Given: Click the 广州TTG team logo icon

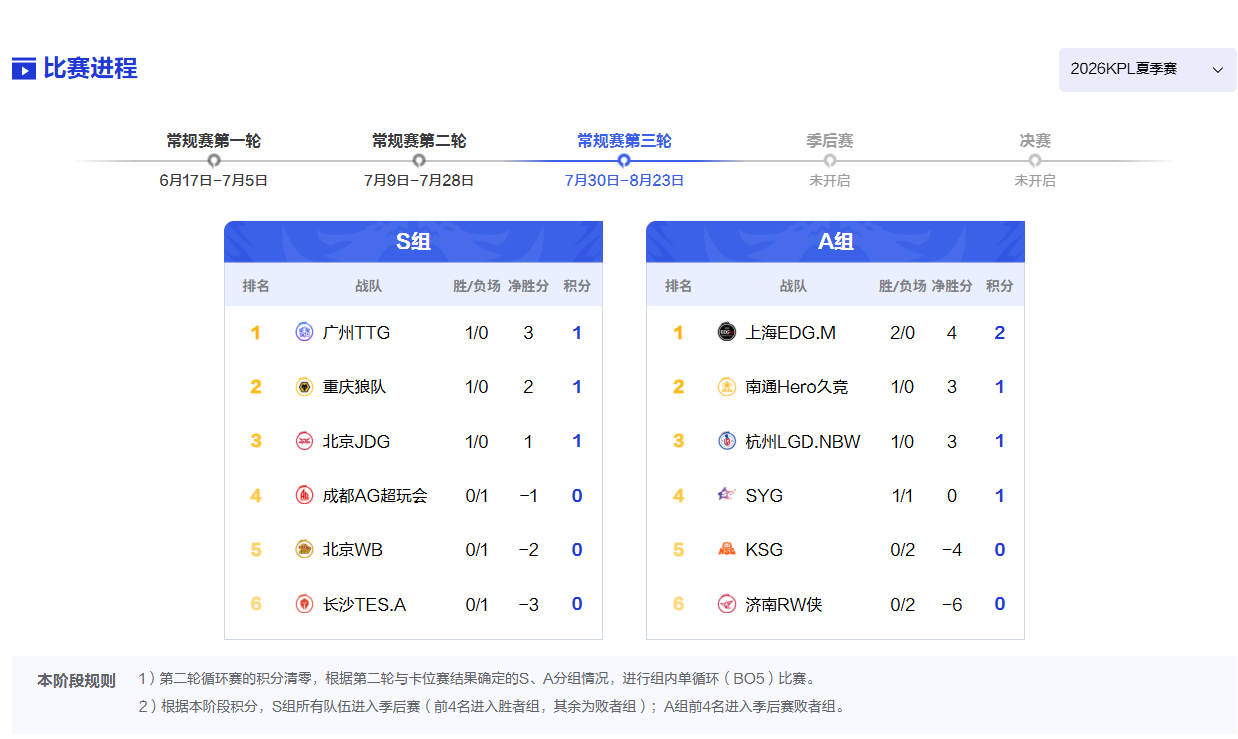Looking at the screenshot, I should click(x=305, y=332).
